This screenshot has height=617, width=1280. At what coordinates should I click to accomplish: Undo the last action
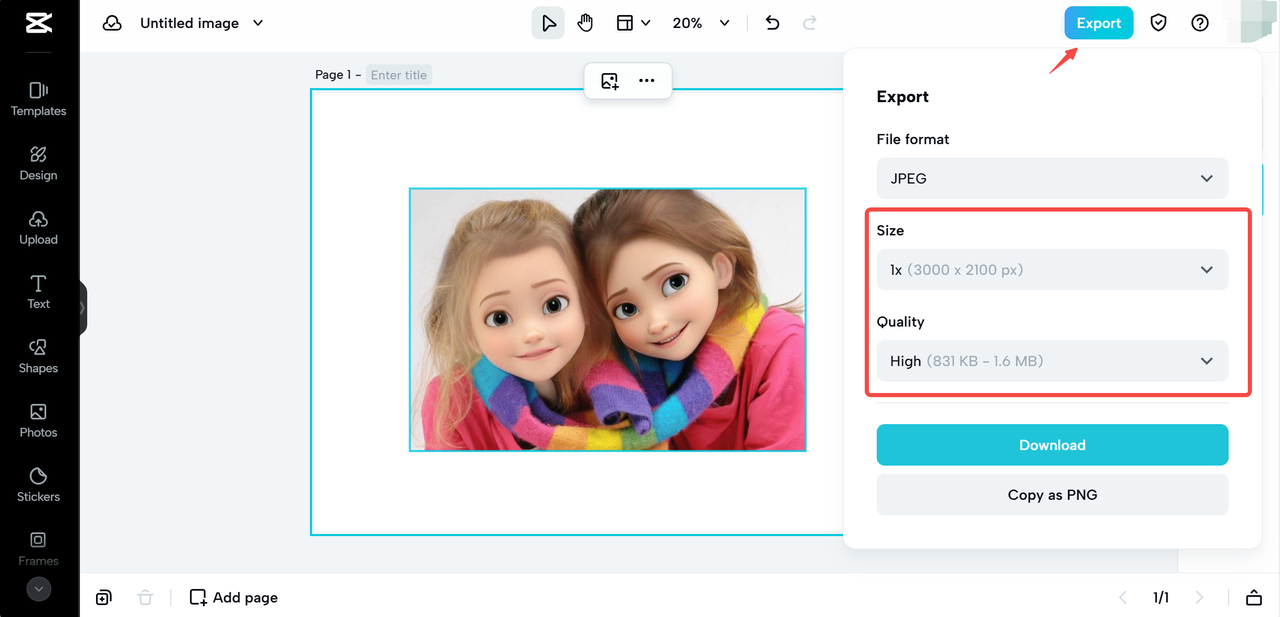tap(772, 23)
